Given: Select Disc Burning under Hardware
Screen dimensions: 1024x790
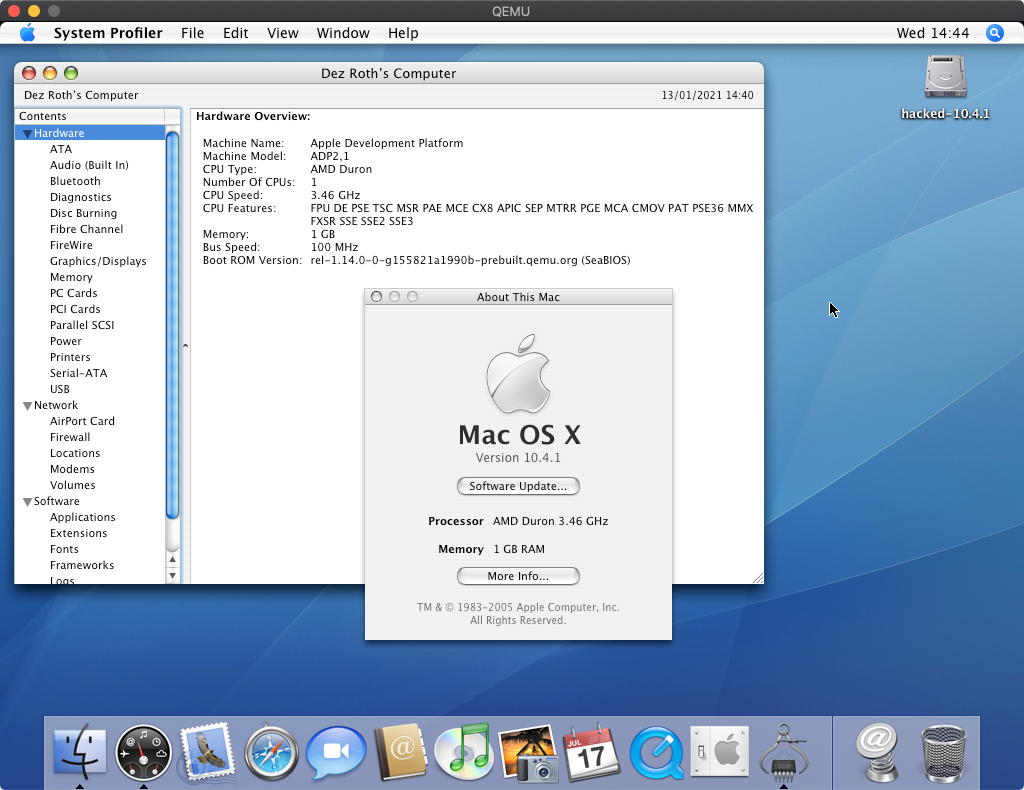Looking at the screenshot, I should [84, 213].
